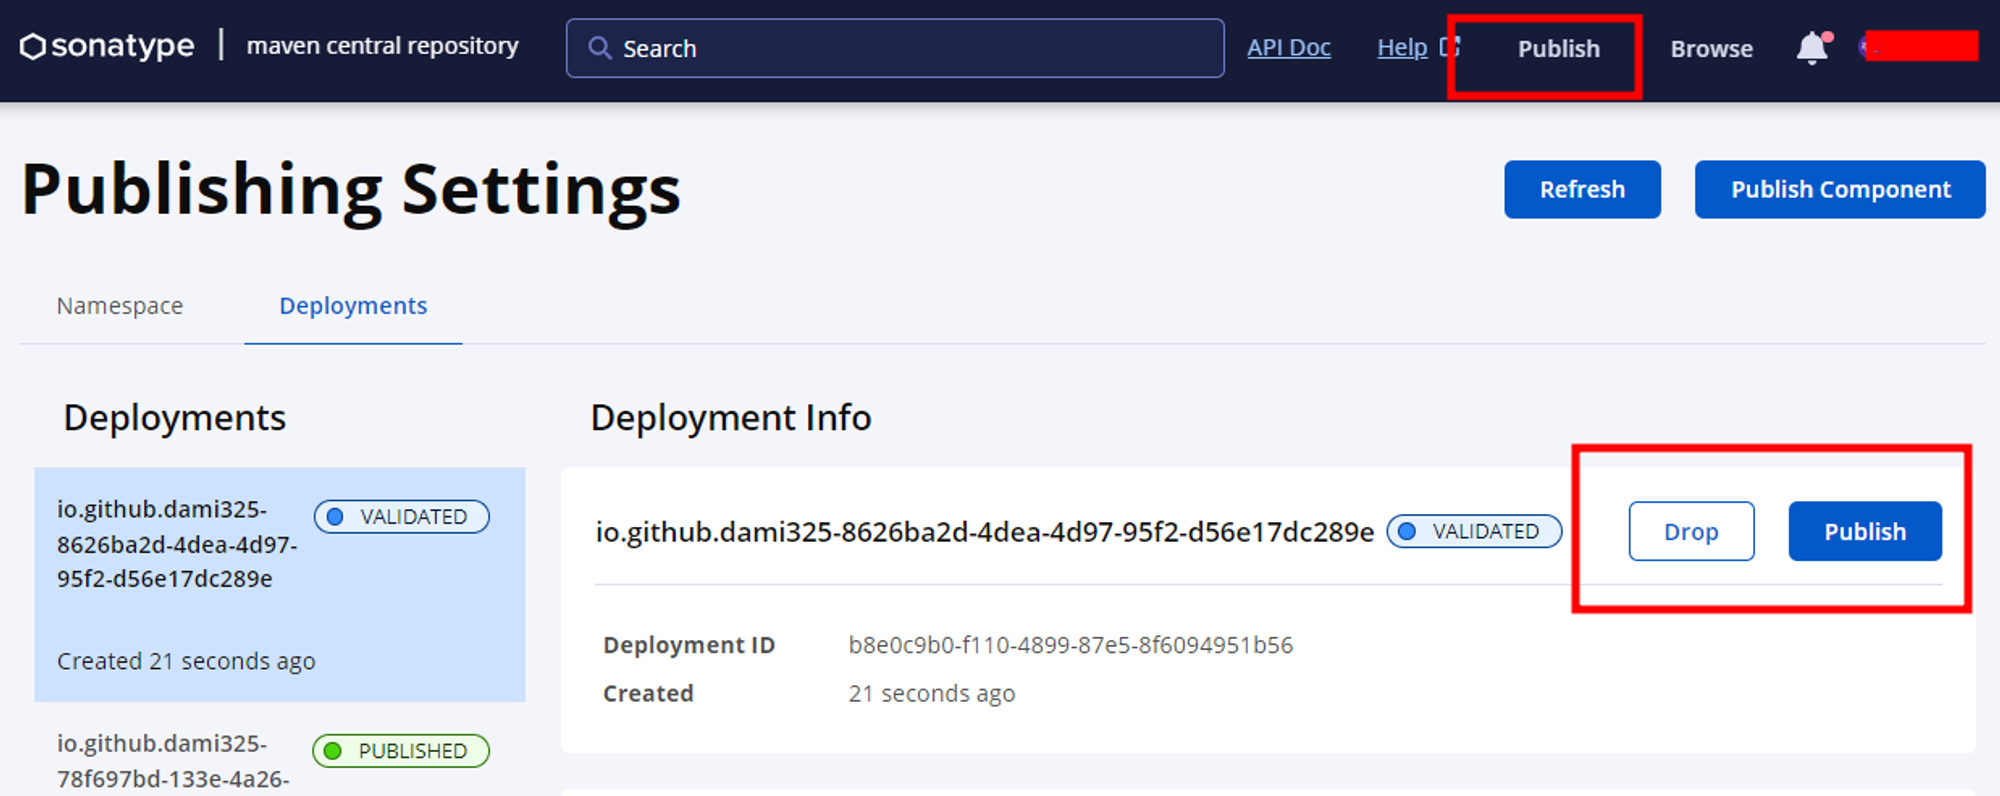Click the 'Deployments' list heading
The height and width of the screenshot is (796, 2000).
[175, 418]
